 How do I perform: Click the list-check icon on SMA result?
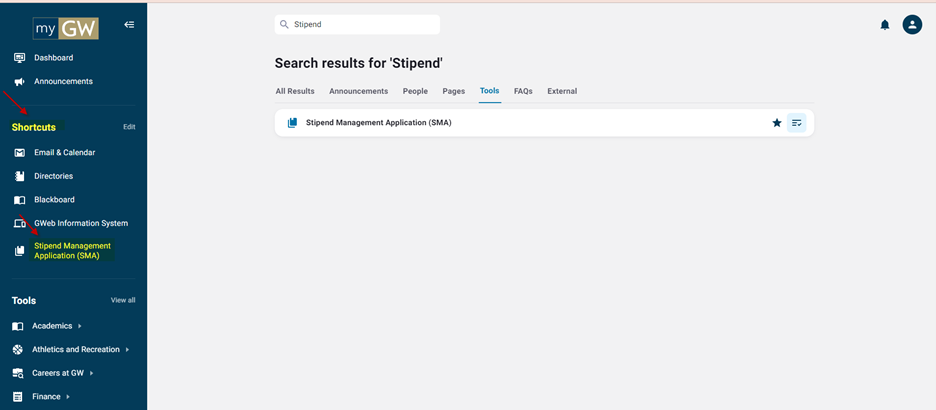coord(796,122)
